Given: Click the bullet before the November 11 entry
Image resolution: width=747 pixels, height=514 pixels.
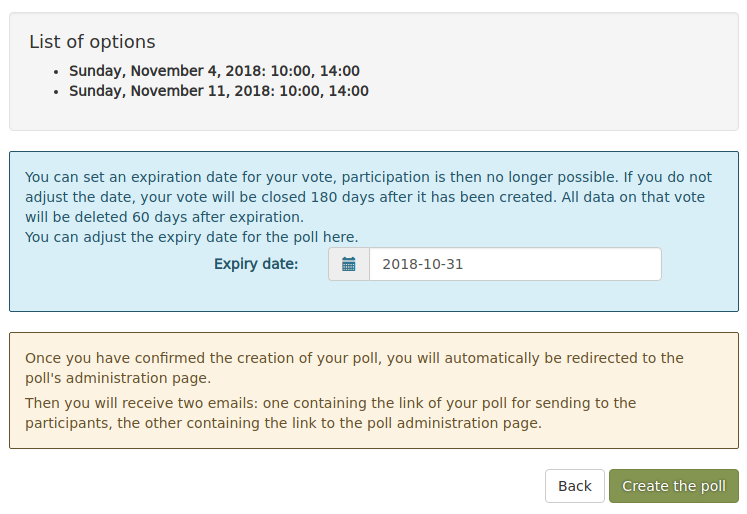Looking at the screenshot, I should (x=56, y=92).
